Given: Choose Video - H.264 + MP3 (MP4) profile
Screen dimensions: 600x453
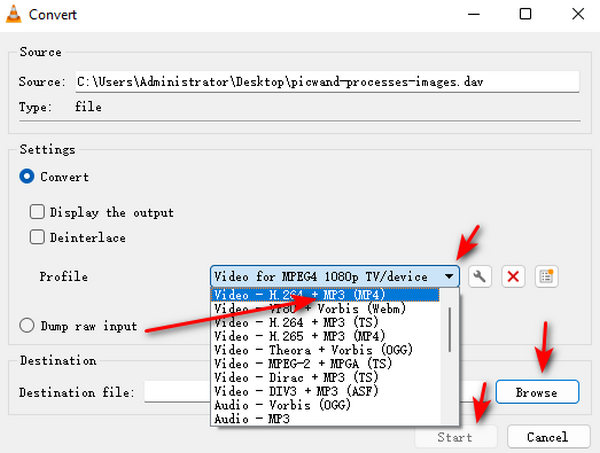Looking at the screenshot, I should pyautogui.click(x=325, y=295).
